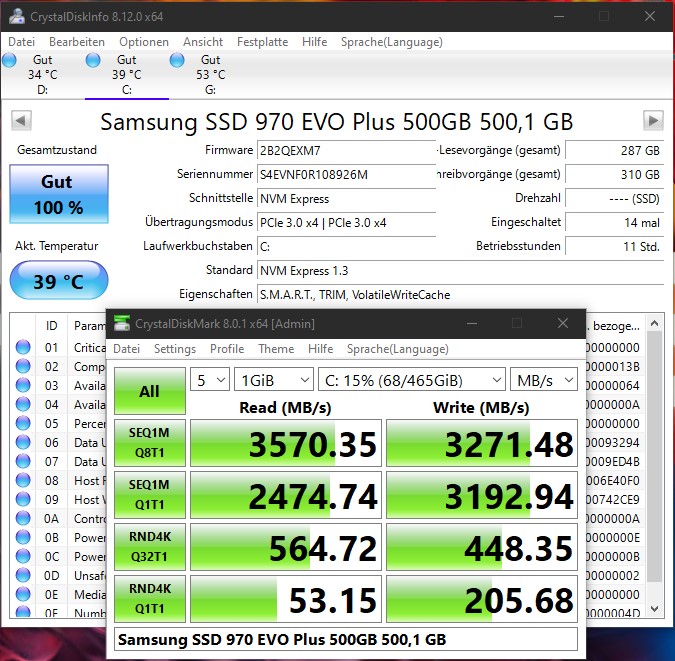The height and width of the screenshot is (661, 675).
Task: Open Ansicht menu in CrystalDiskInfo
Action: coord(203,42)
